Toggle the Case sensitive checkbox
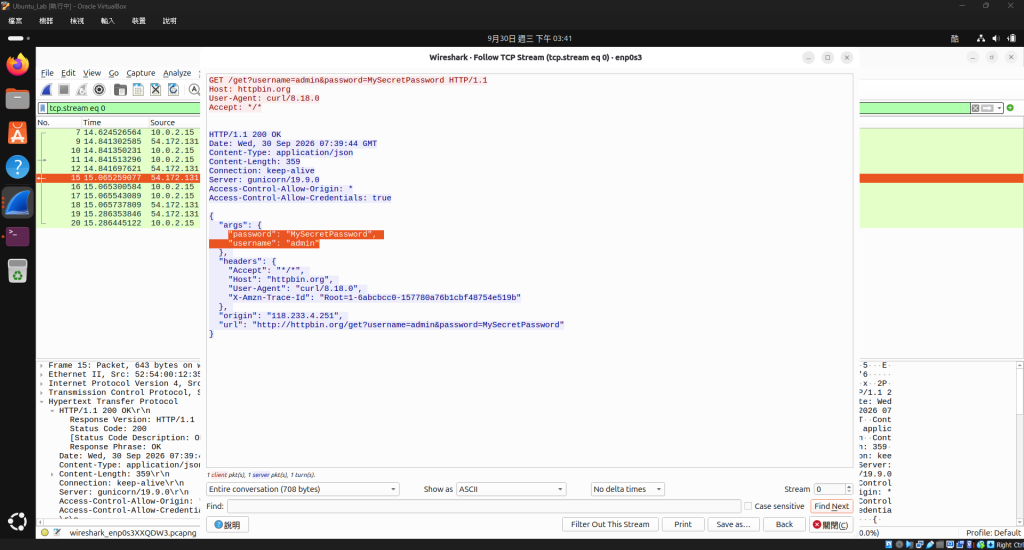 tap(748, 506)
